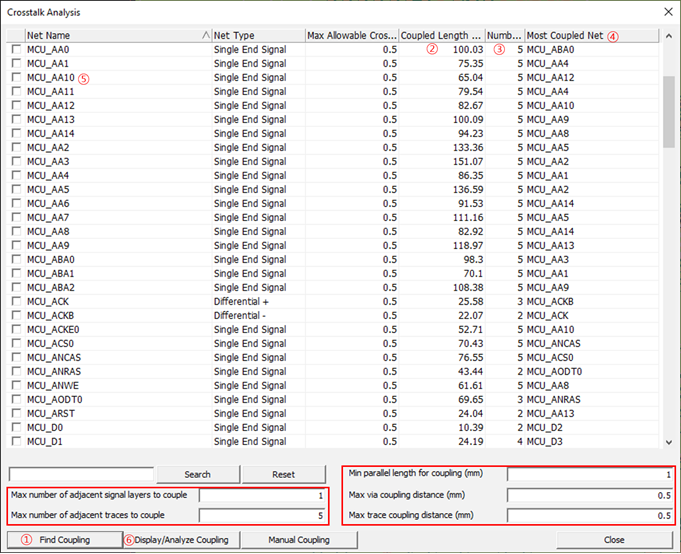Click the Max Allowable Crosstalk column header

point(350,35)
